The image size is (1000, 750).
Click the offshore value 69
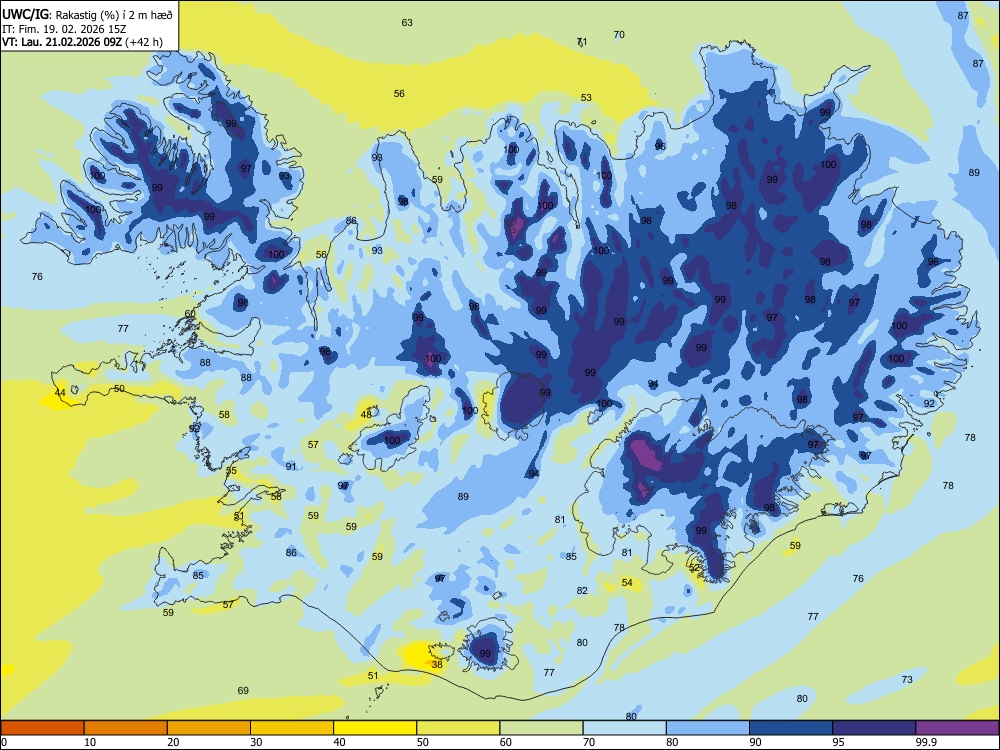point(243,691)
